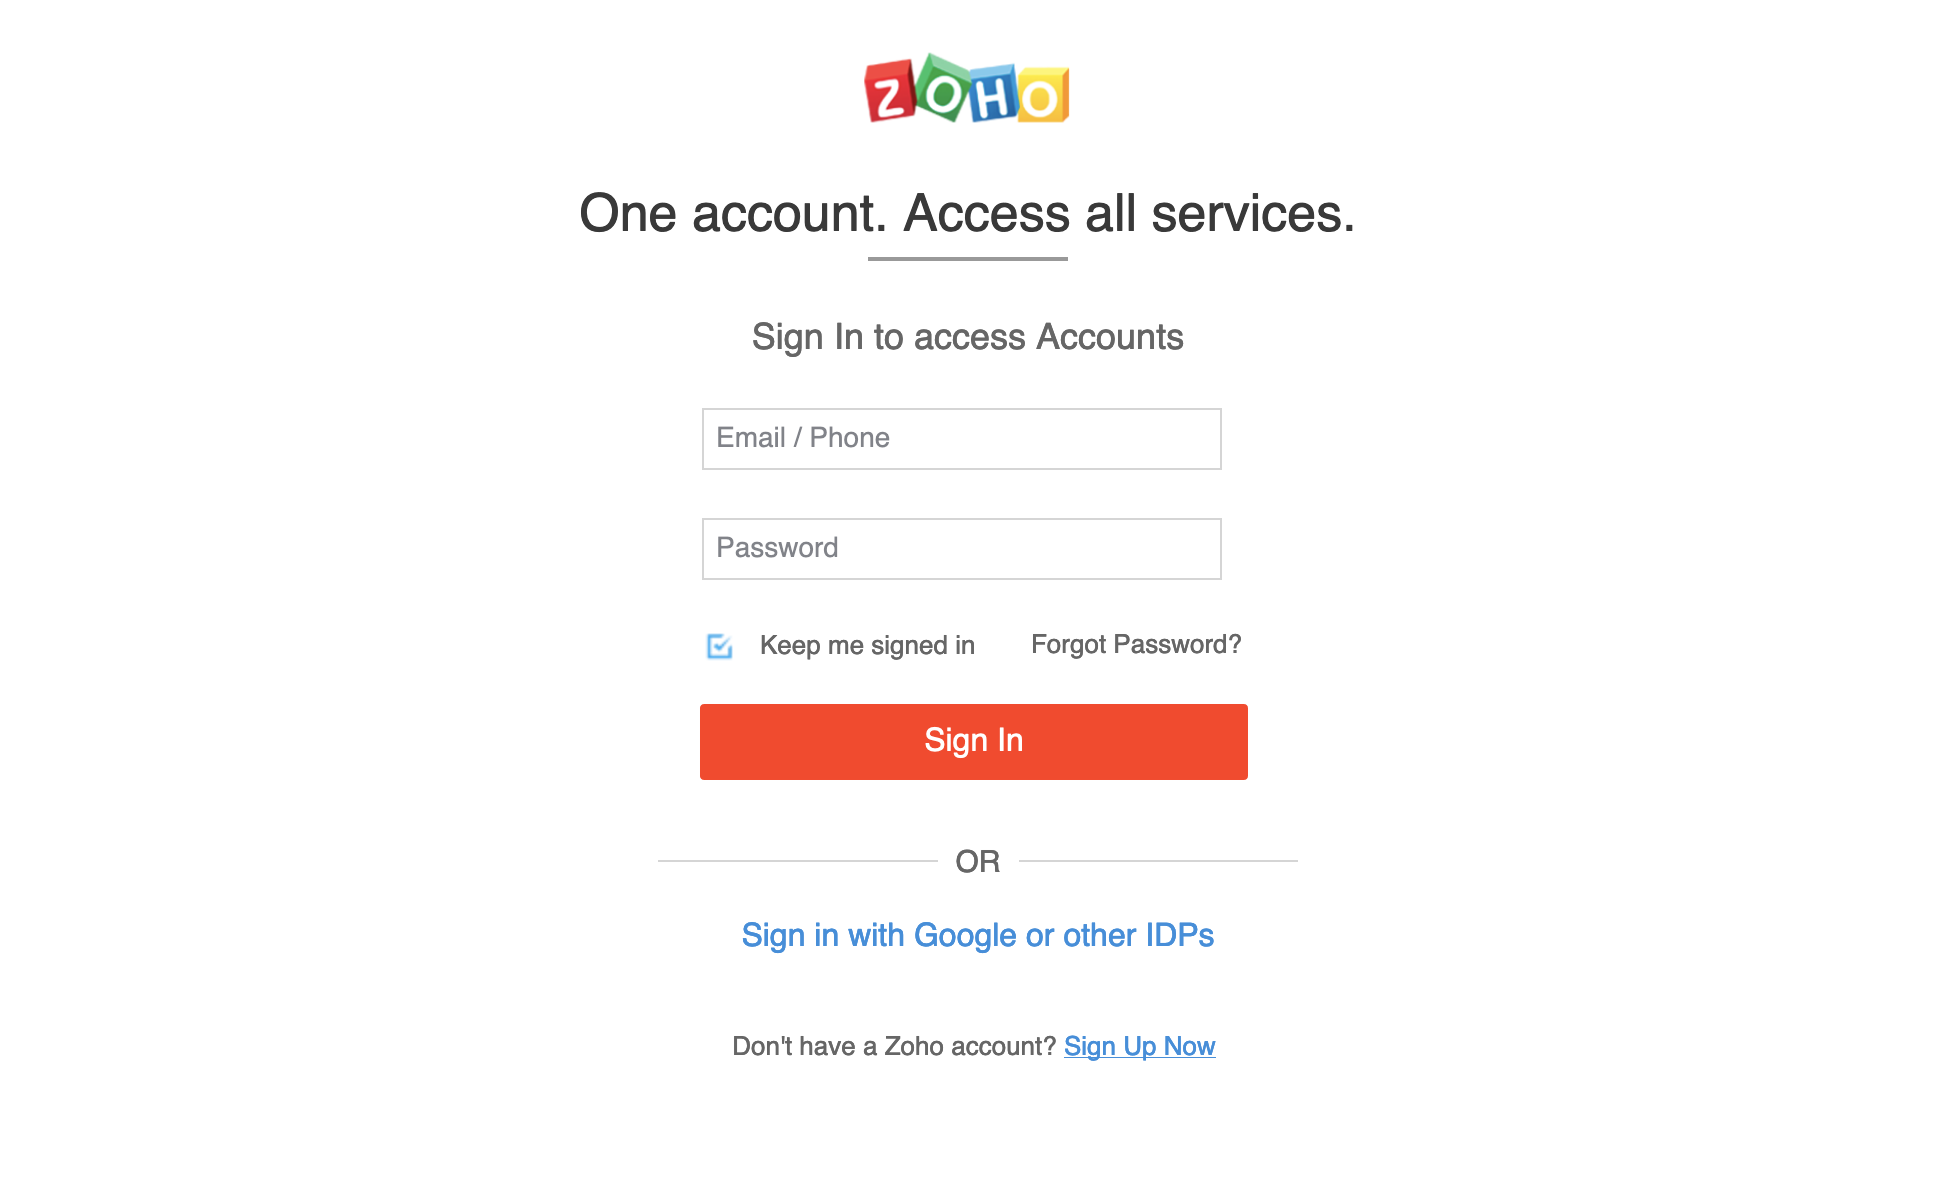Follow the Sign Up Now link

tap(1139, 1046)
